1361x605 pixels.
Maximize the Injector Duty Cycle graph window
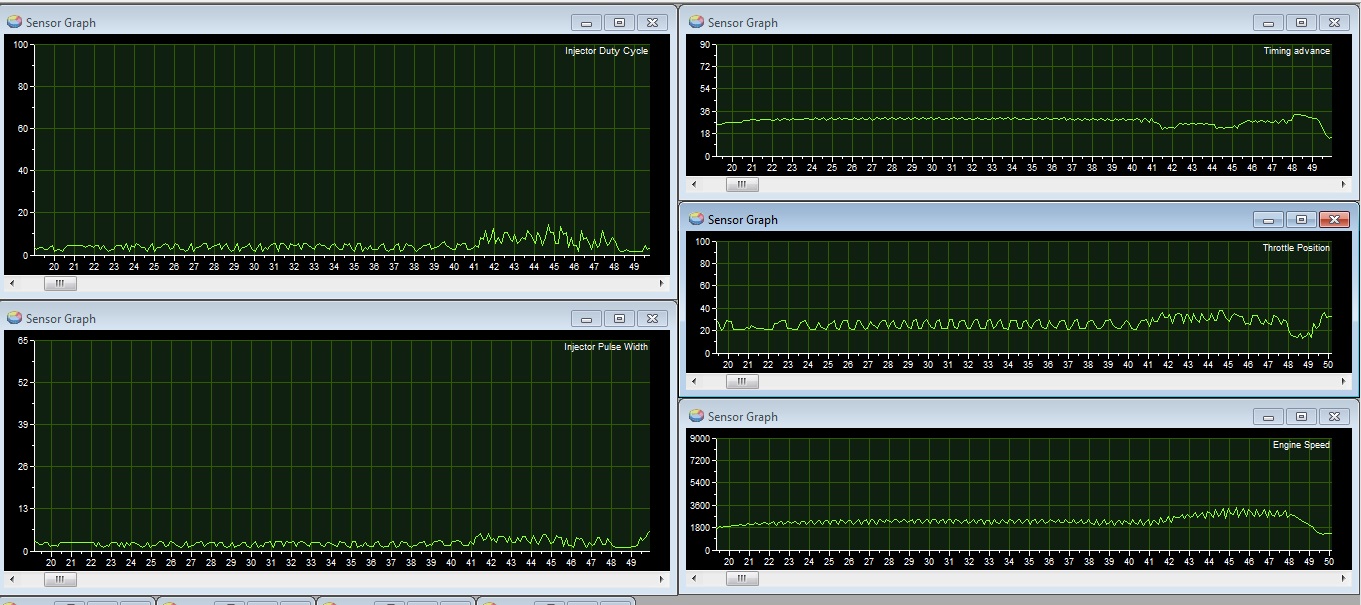(x=619, y=22)
